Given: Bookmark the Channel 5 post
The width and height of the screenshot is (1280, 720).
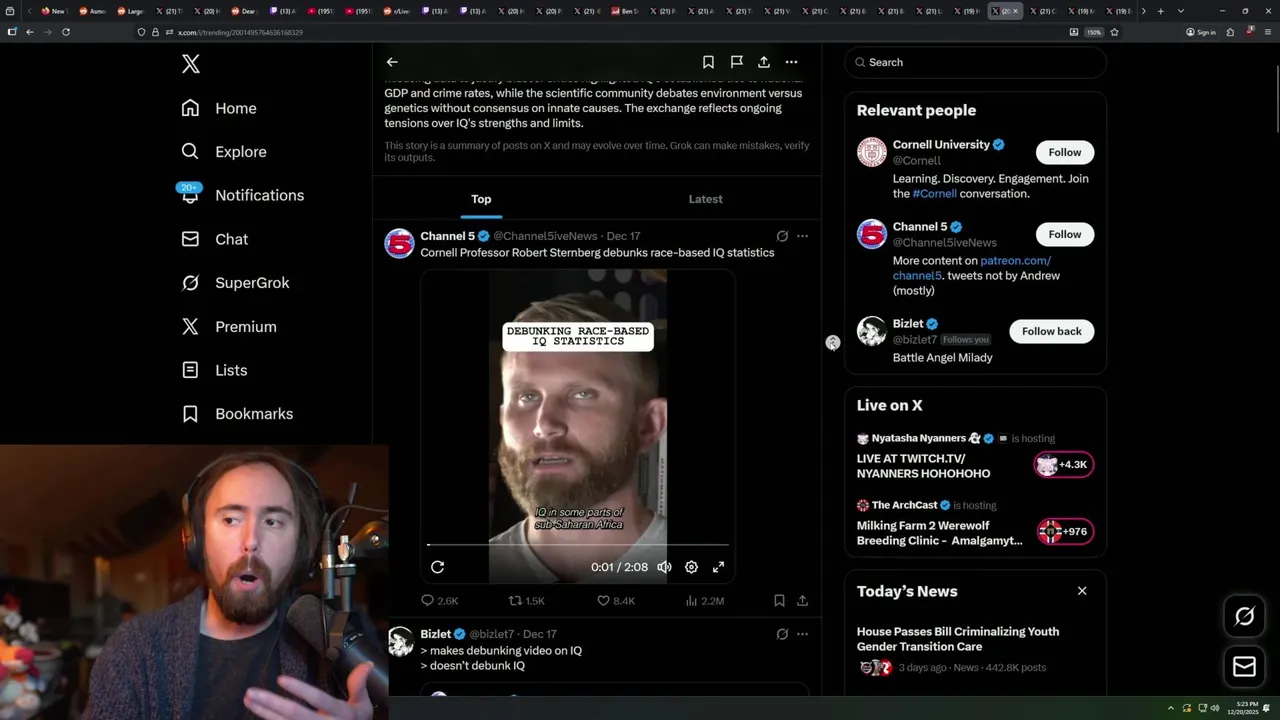Looking at the screenshot, I should (779, 601).
